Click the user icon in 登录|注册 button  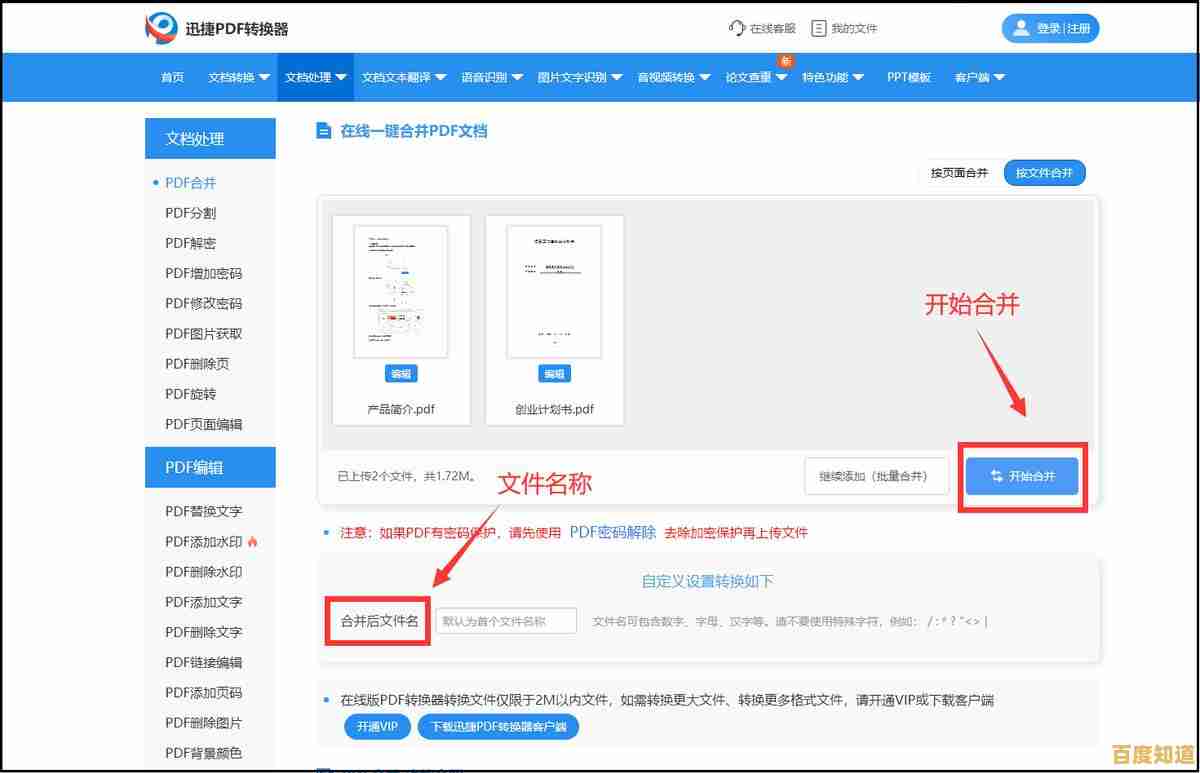tap(1021, 27)
